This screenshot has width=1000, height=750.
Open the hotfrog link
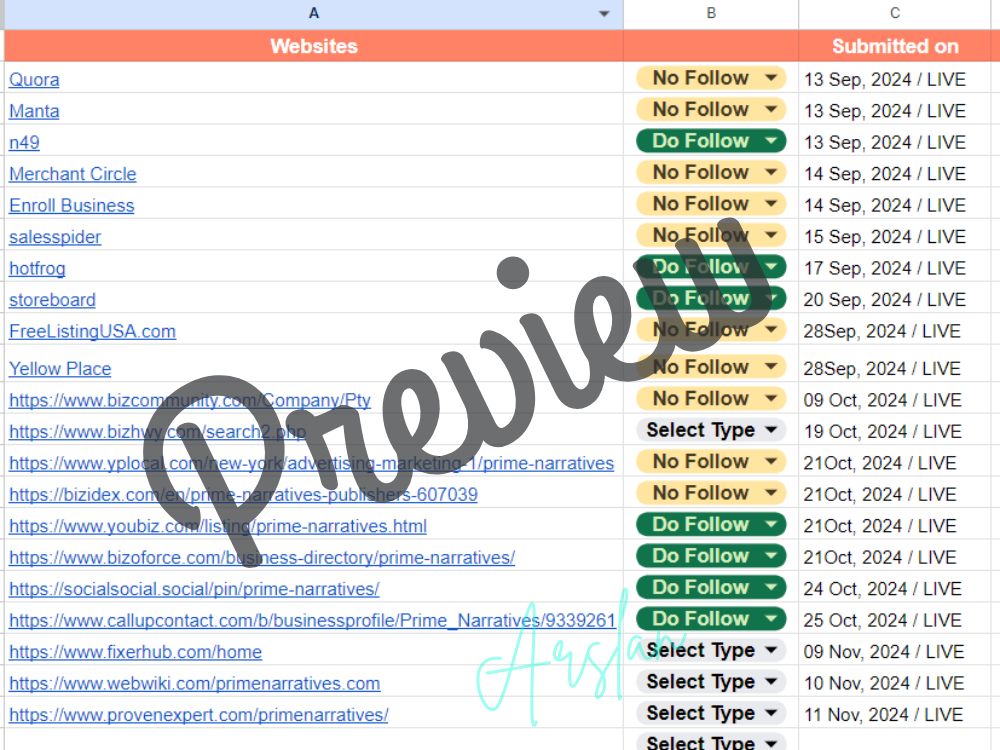pyautogui.click(x=37, y=268)
